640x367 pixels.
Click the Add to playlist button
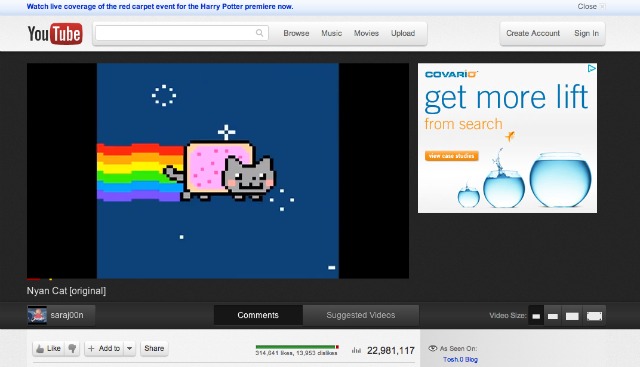pyautogui.click(x=104, y=348)
